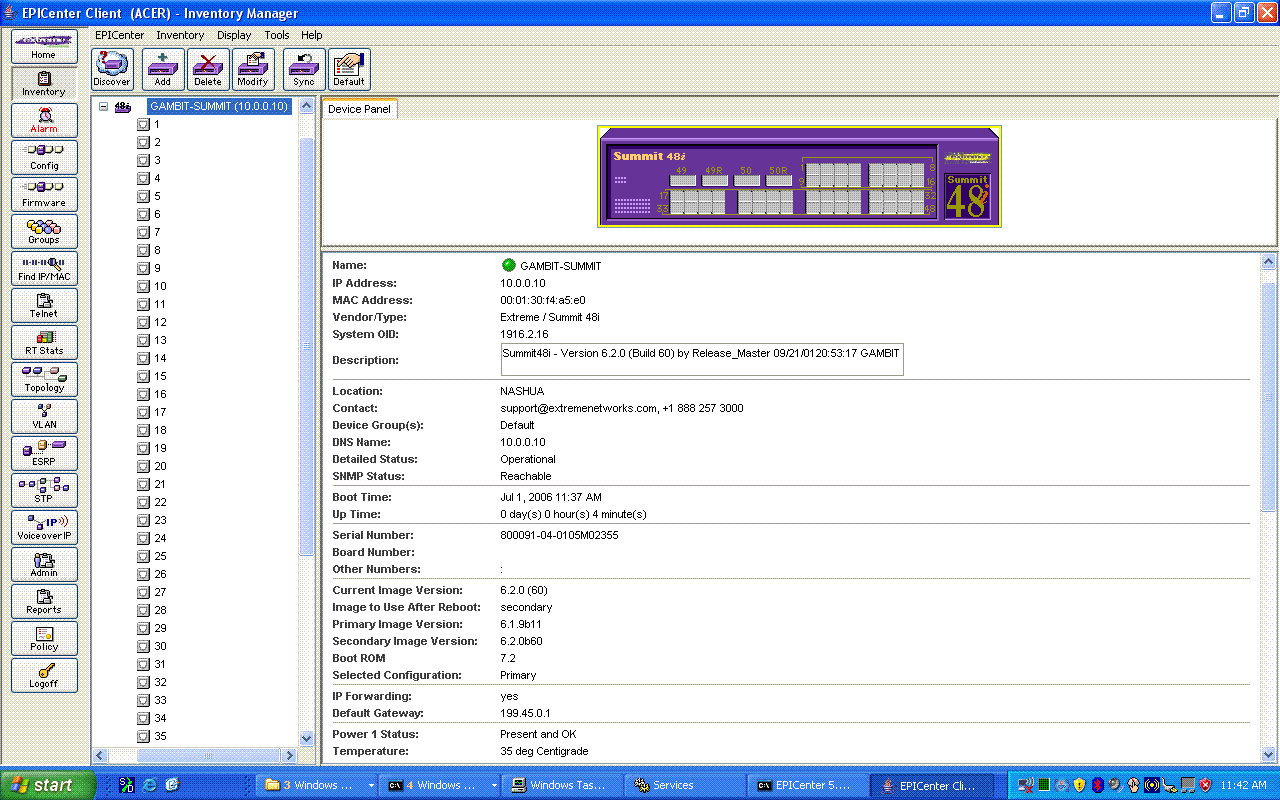
Task: Launch Find IP/MAC tool
Action: (44, 268)
